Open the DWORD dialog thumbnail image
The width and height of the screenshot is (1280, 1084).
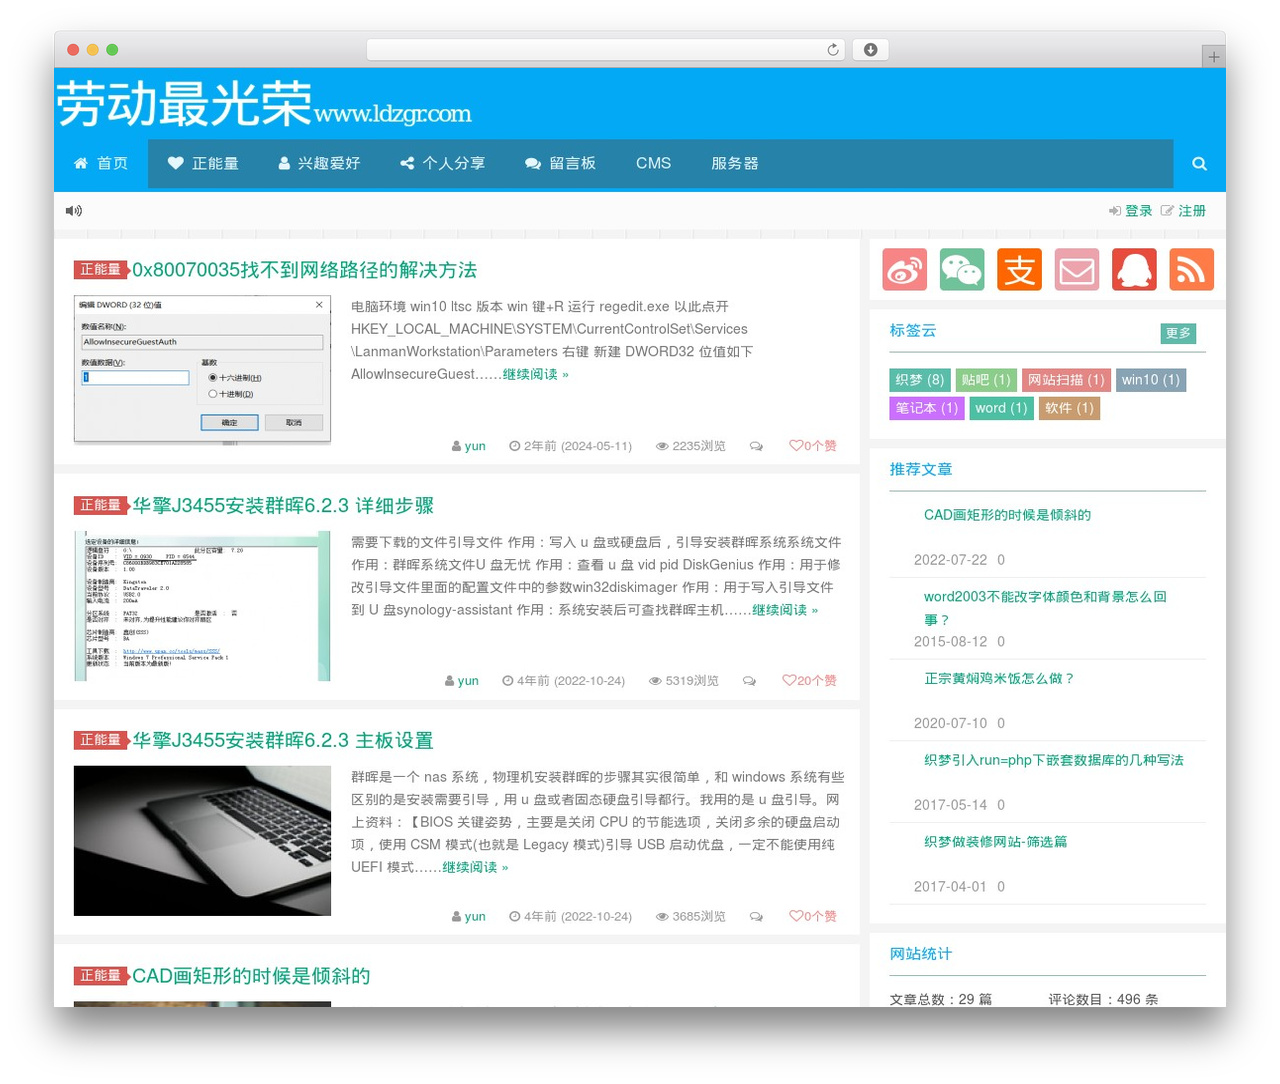point(202,369)
